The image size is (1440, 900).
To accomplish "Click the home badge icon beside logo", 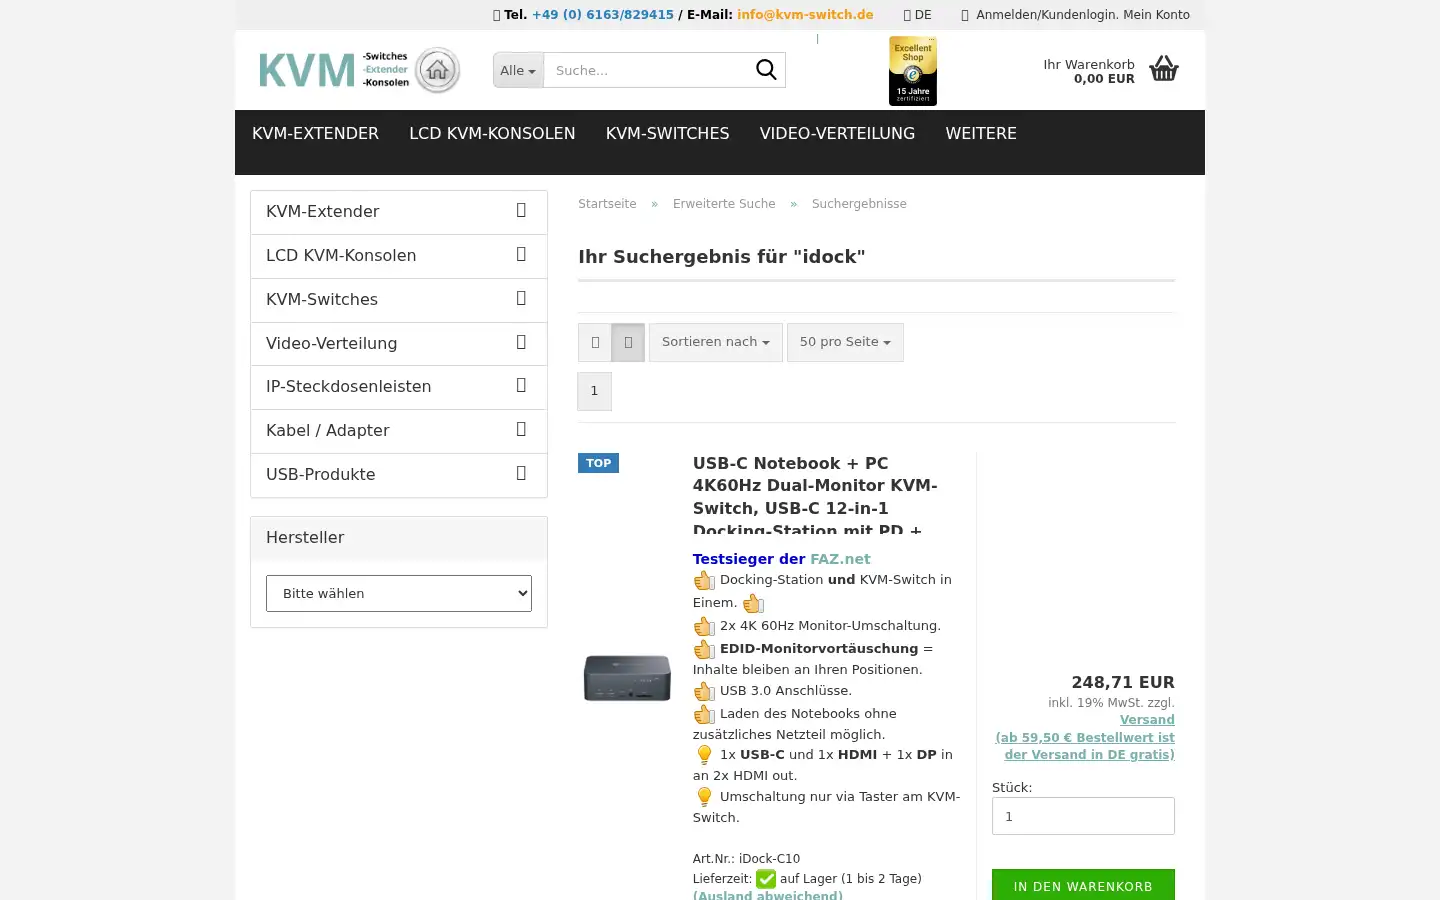I will (x=438, y=70).
